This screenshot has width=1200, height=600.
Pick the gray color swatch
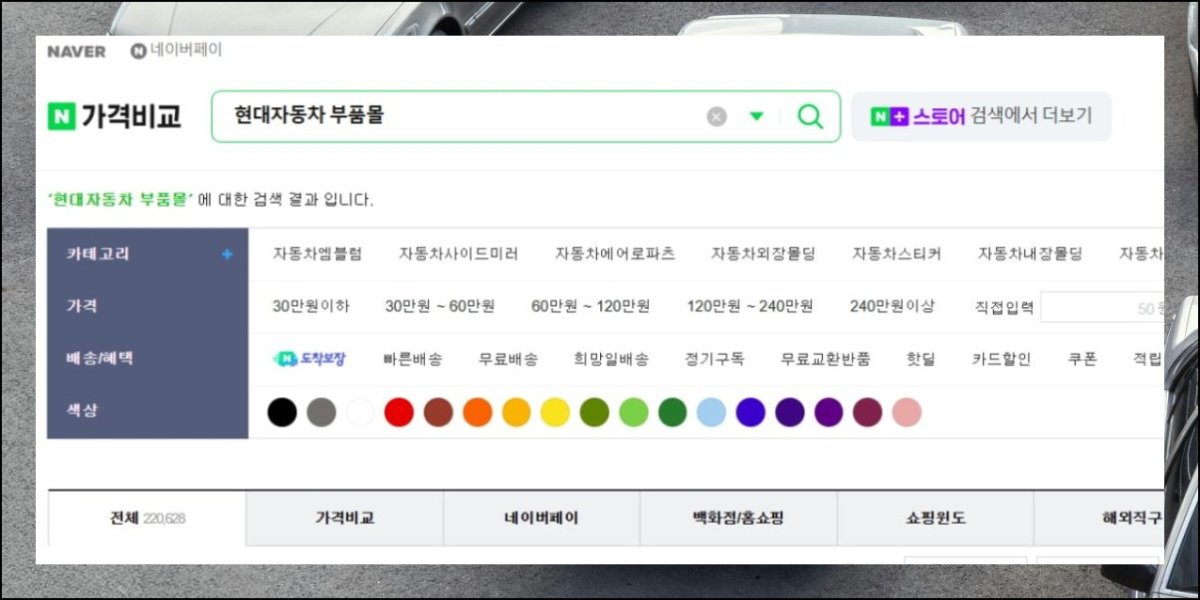point(321,412)
